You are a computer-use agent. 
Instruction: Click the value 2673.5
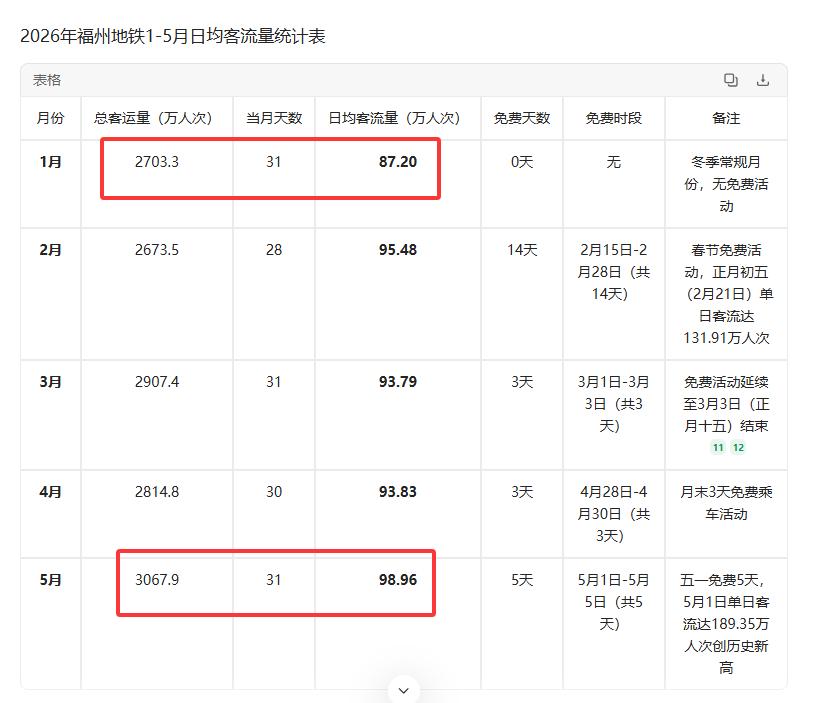pyautogui.click(x=157, y=250)
